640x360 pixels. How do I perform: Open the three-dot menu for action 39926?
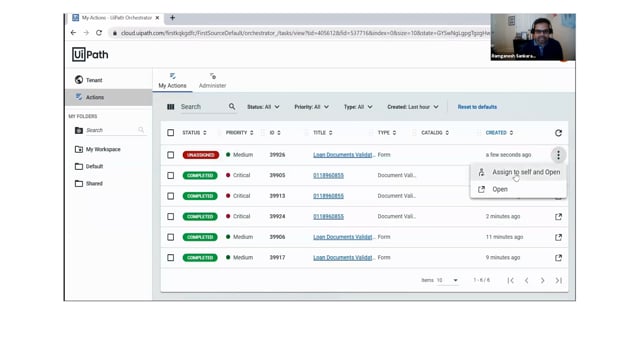pyautogui.click(x=558, y=155)
